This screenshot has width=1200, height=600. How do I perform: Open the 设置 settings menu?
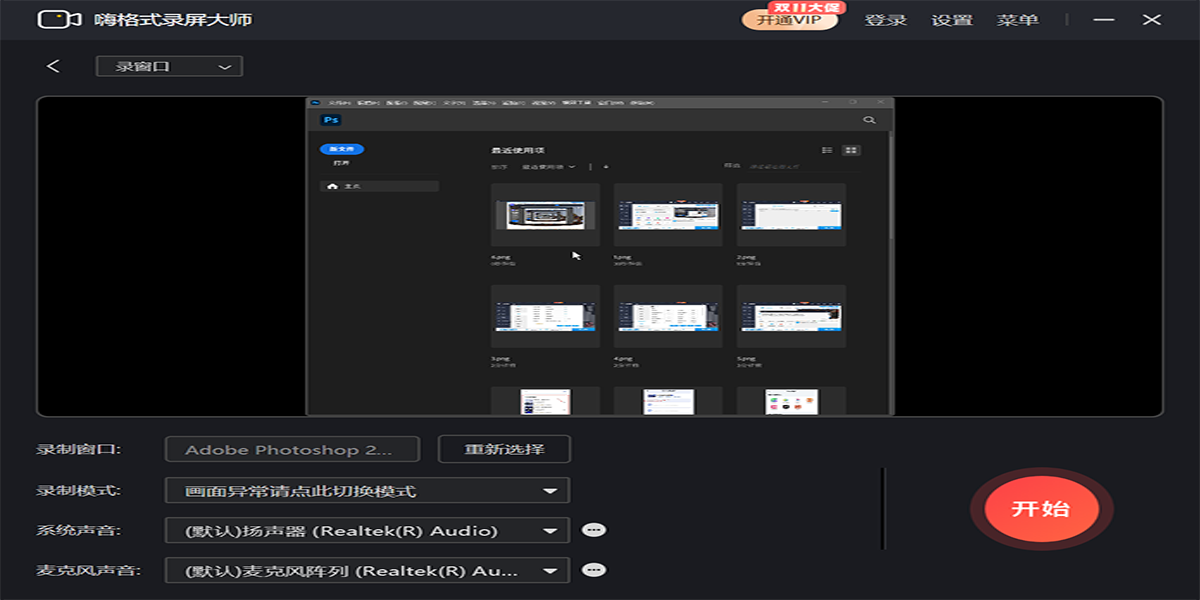pyautogui.click(x=952, y=20)
